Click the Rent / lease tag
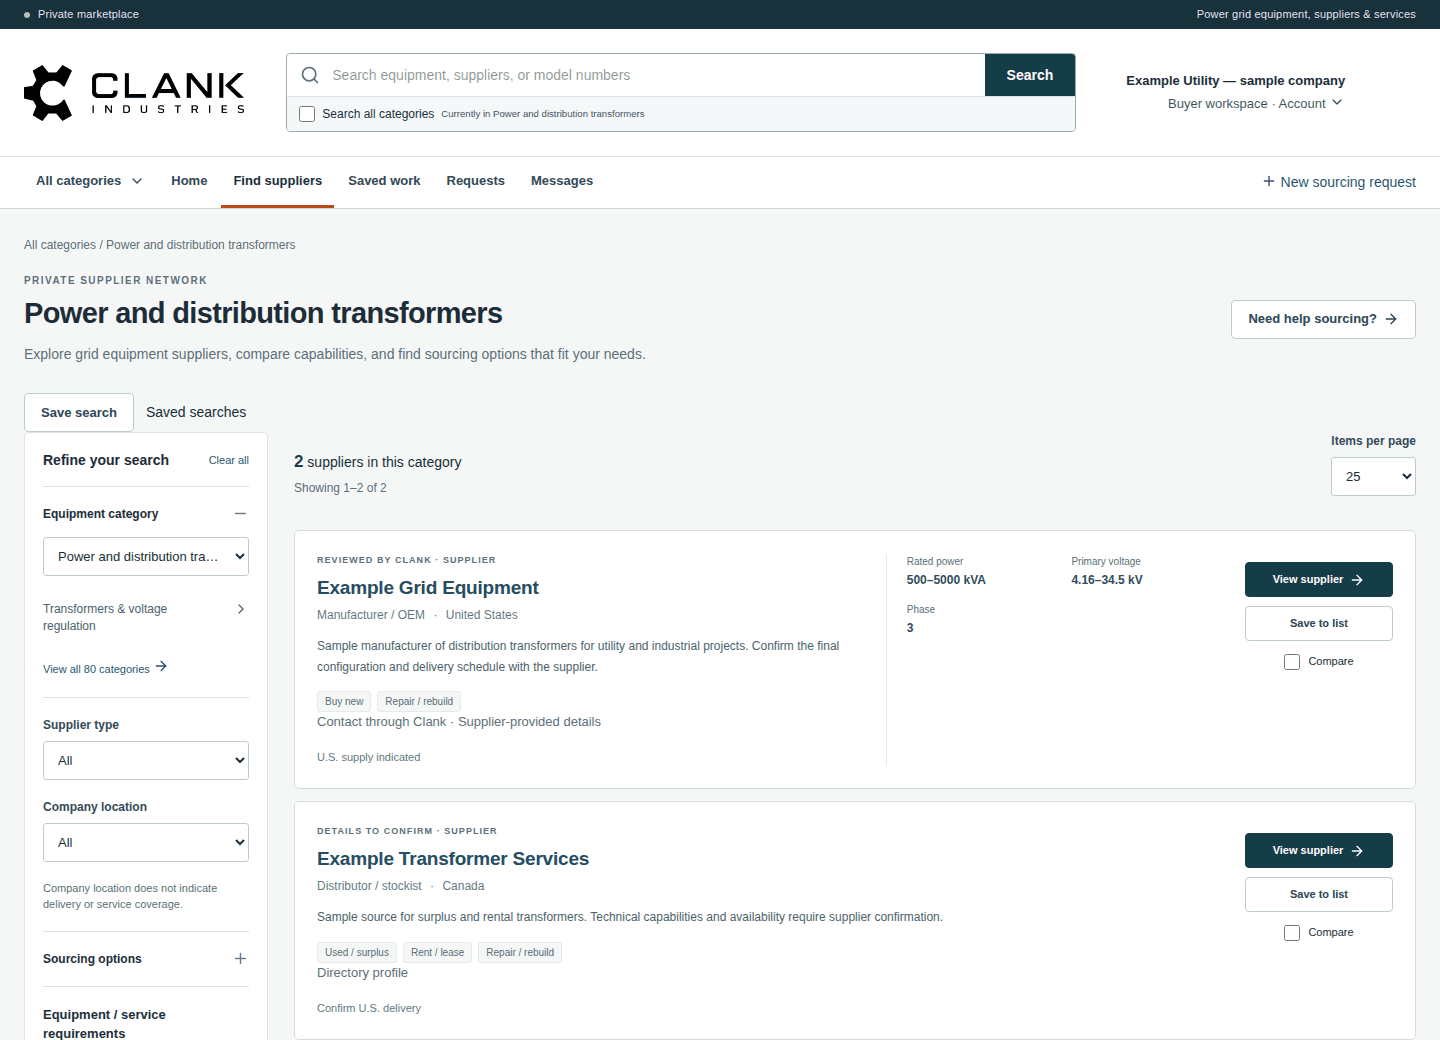1440x1040 pixels. pos(437,953)
